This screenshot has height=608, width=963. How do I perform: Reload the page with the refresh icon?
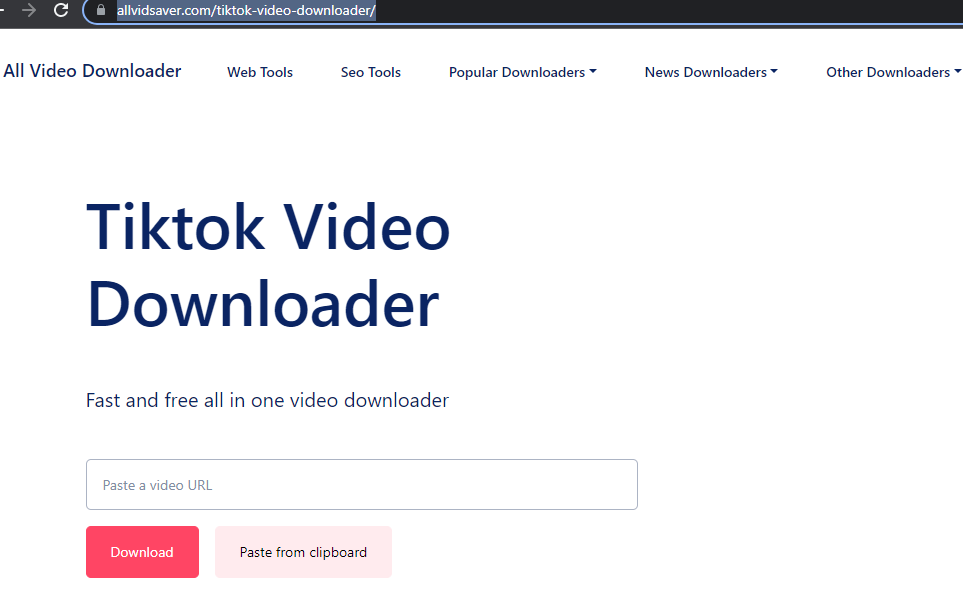[61, 10]
